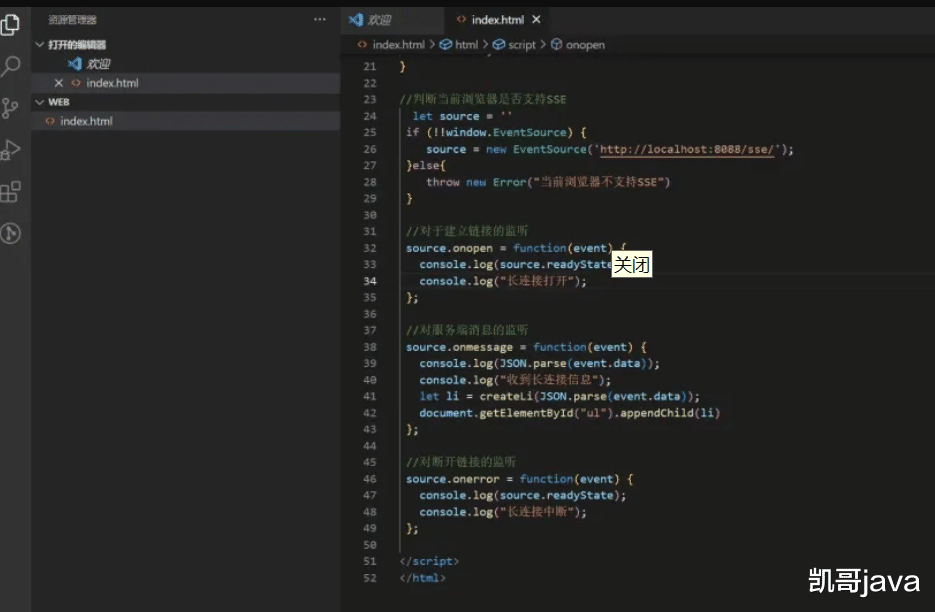This screenshot has height=612, width=935.
Task: Open the Extensions view
Action: 11,191
